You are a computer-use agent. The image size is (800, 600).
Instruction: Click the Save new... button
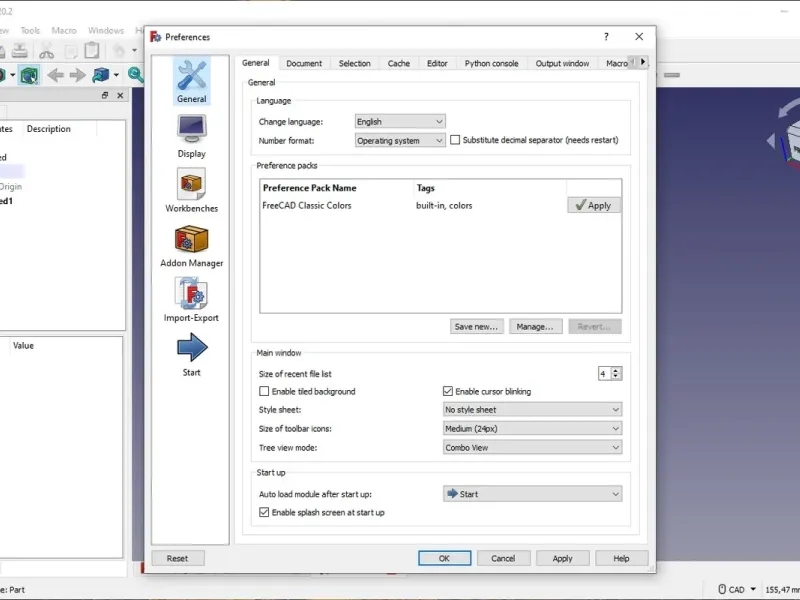click(477, 327)
